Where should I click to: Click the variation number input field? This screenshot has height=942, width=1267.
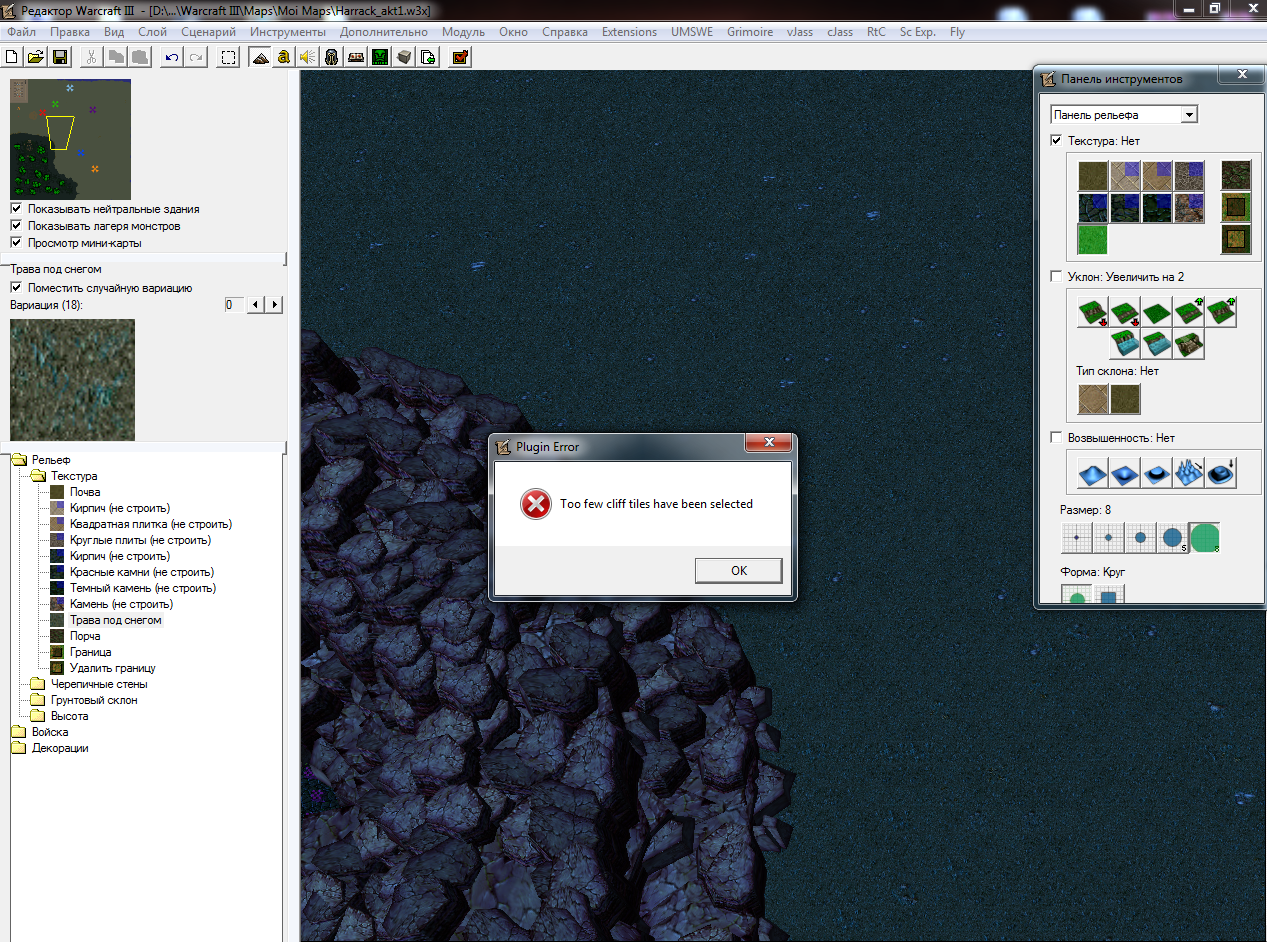click(x=234, y=304)
